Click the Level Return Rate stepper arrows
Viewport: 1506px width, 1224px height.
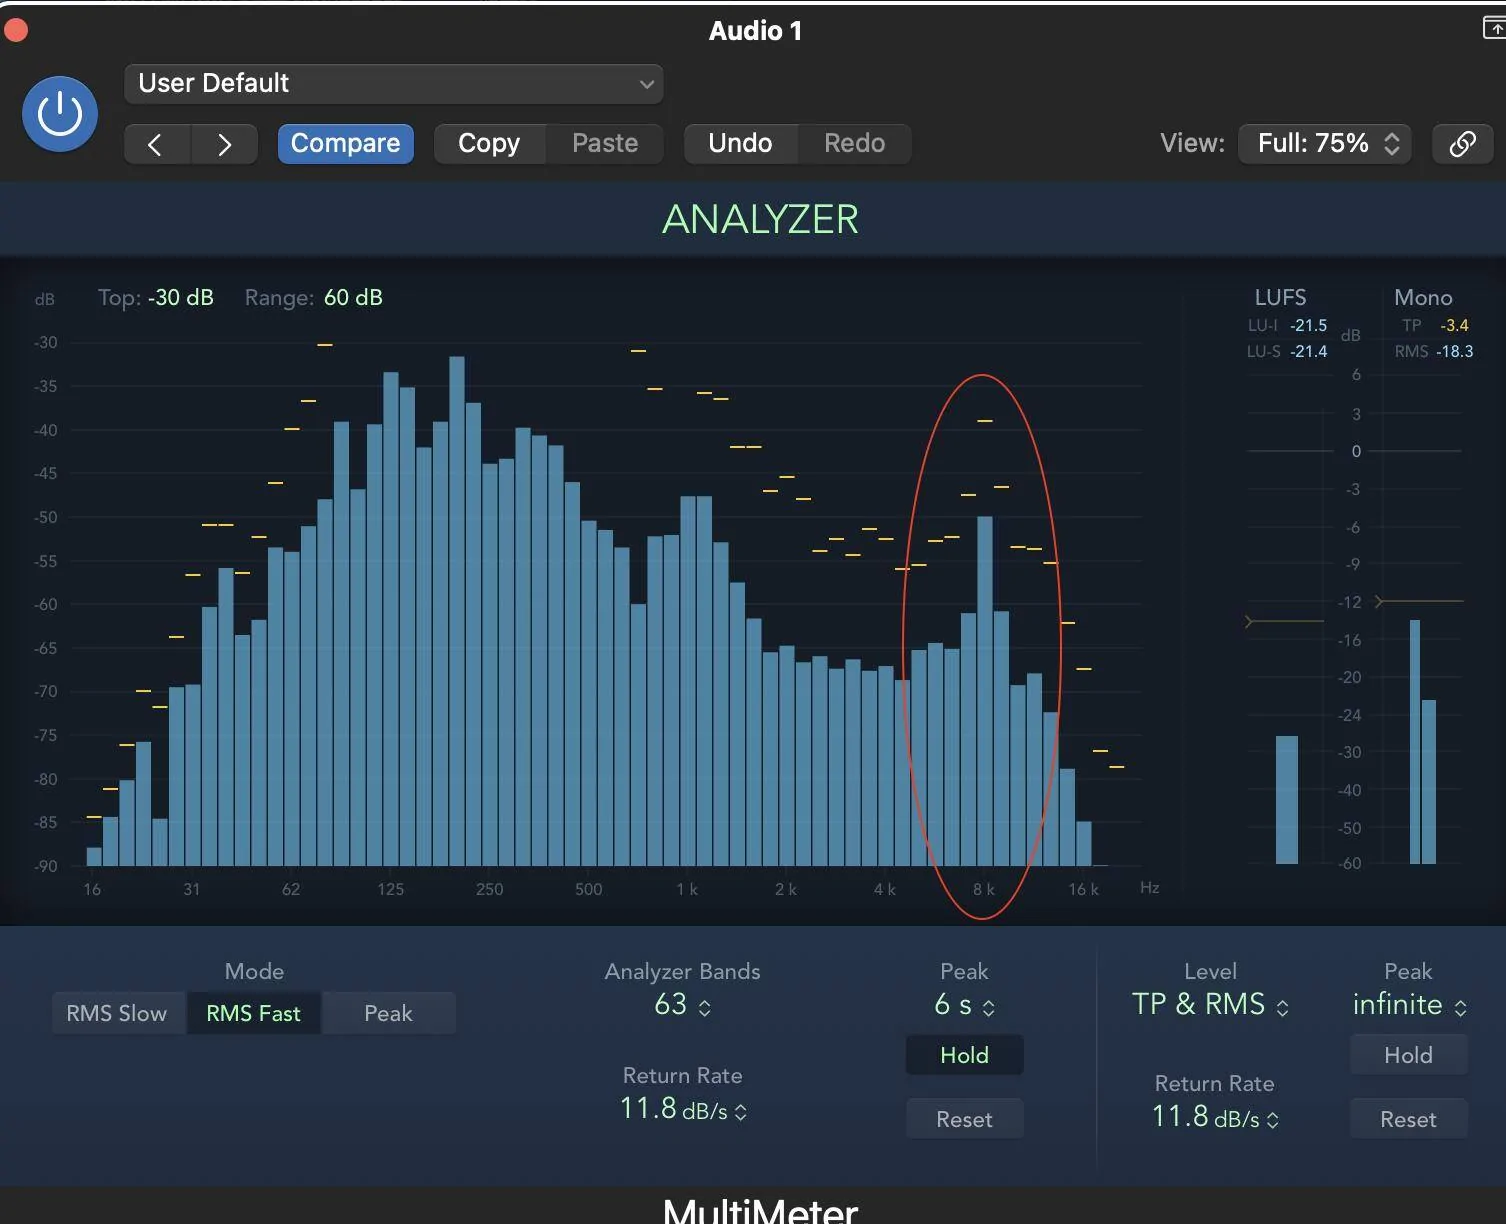[1272, 1119]
